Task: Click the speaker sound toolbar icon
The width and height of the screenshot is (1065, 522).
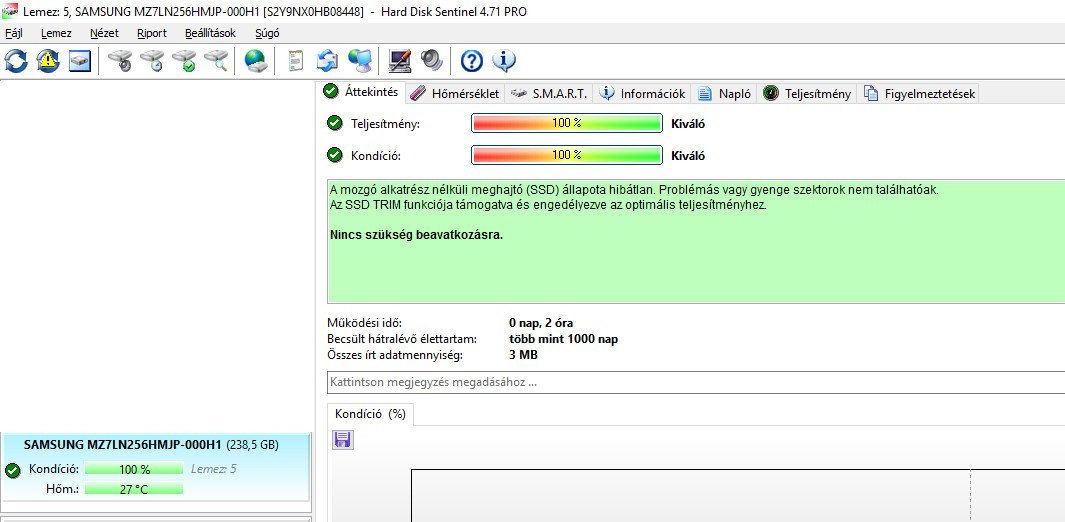Action: (x=431, y=61)
